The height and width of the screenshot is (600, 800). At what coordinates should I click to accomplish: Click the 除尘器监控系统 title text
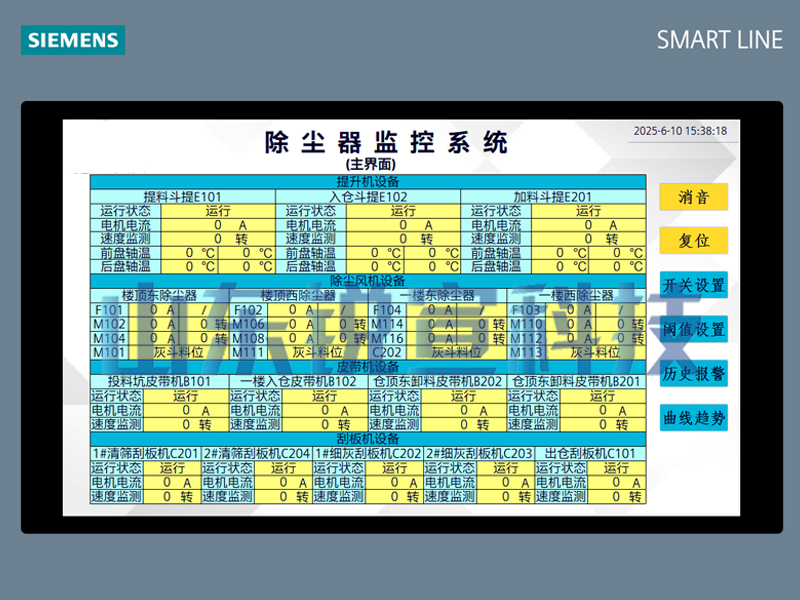[x=386, y=142]
